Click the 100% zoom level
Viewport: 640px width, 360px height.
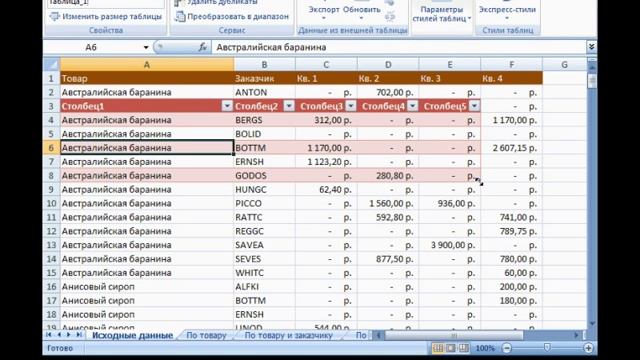point(485,348)
